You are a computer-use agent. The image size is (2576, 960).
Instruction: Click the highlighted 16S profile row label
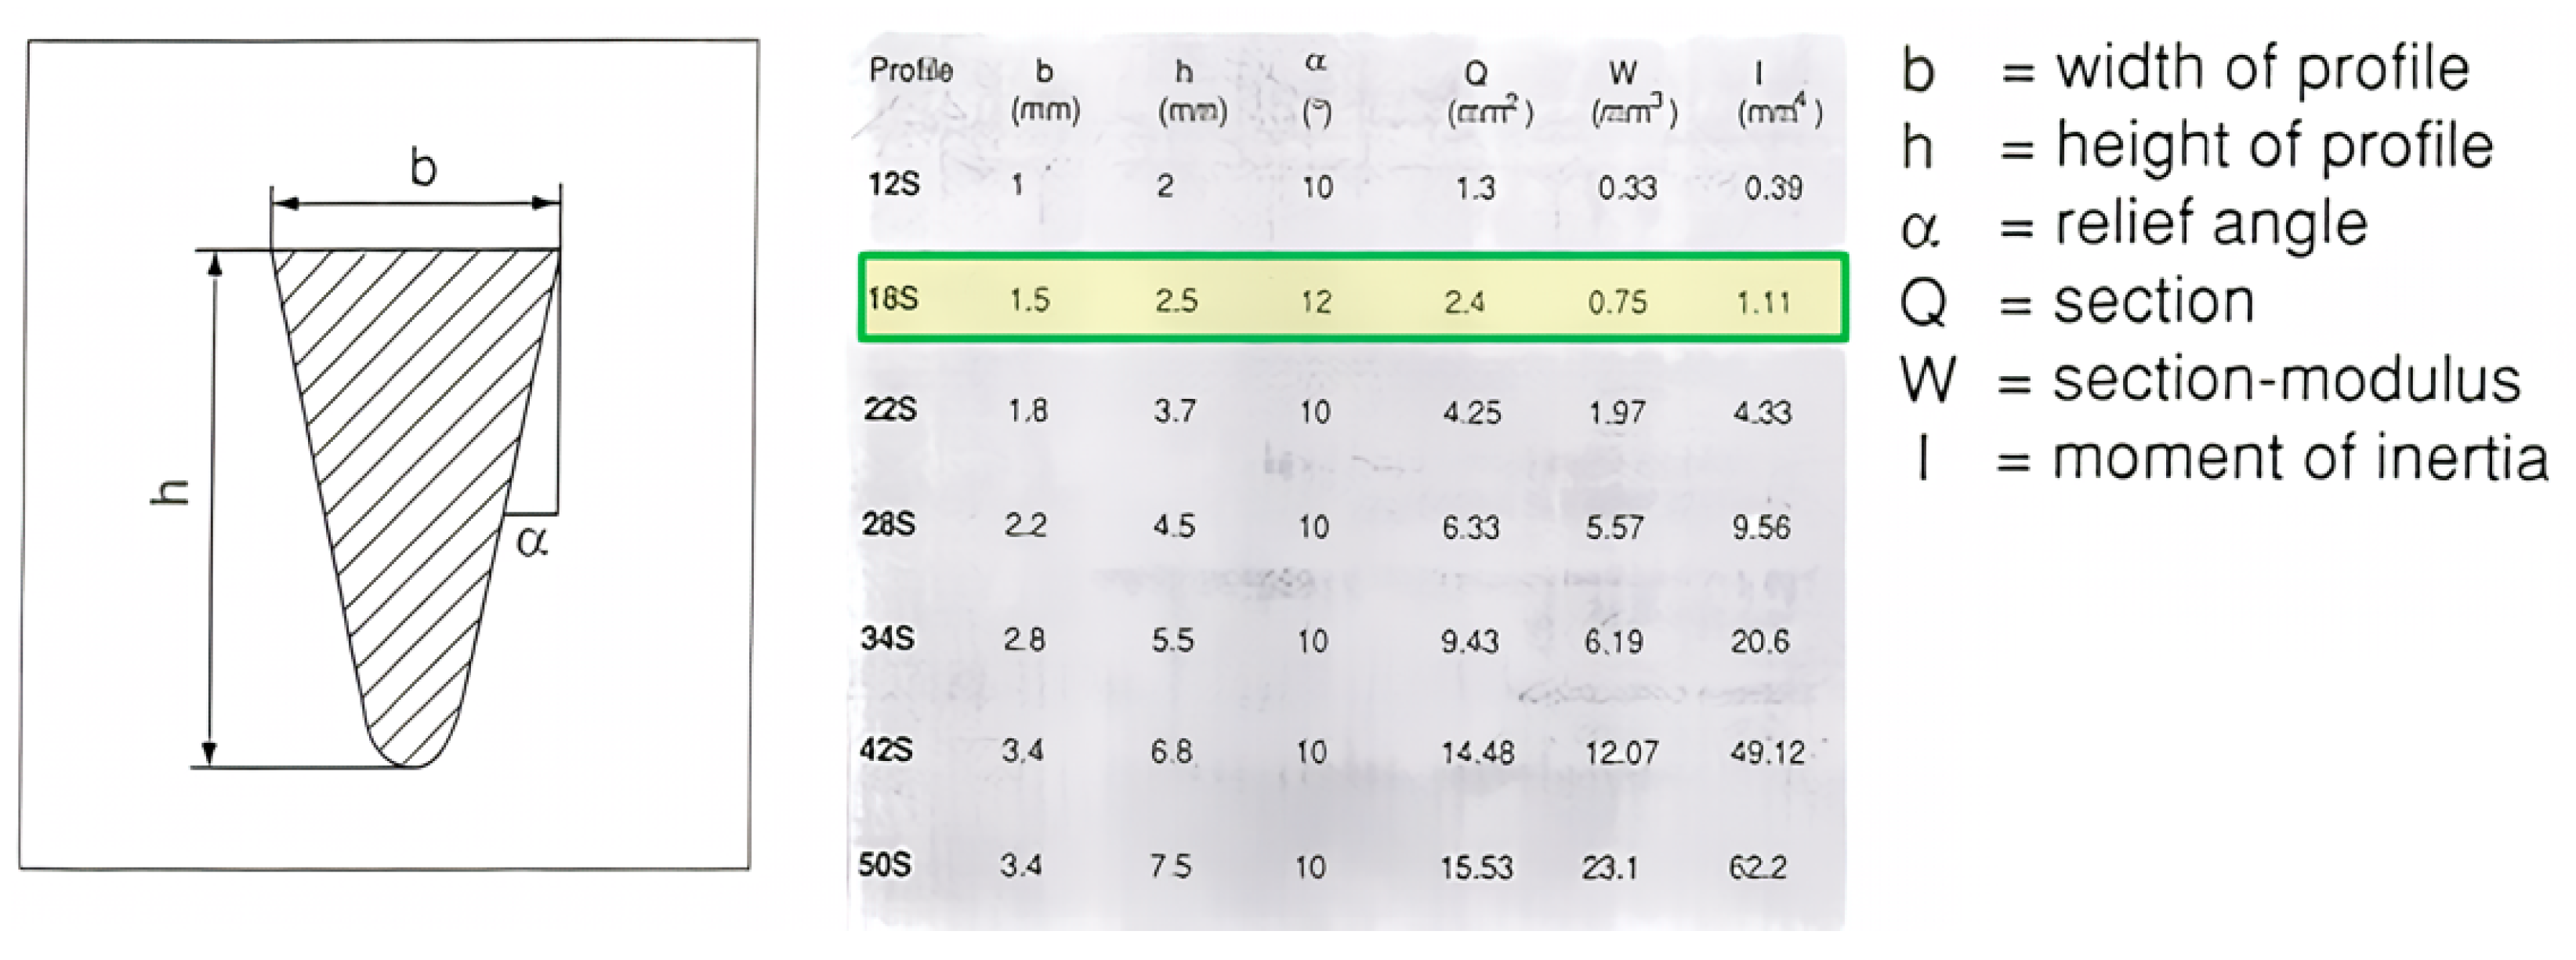click(893, 299)
